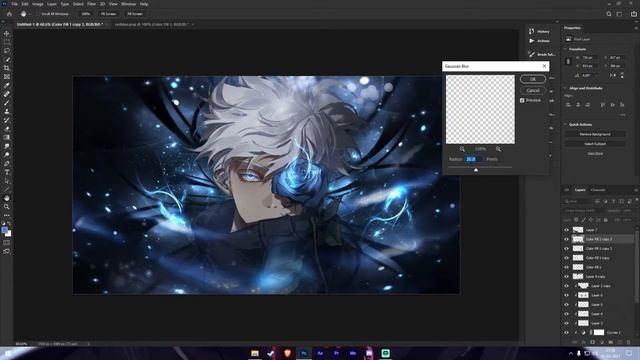The height and width of the screenshot is (360, 640).
Task: Hide the Color Fill 1 copy layer
Action: pos(566,258)
